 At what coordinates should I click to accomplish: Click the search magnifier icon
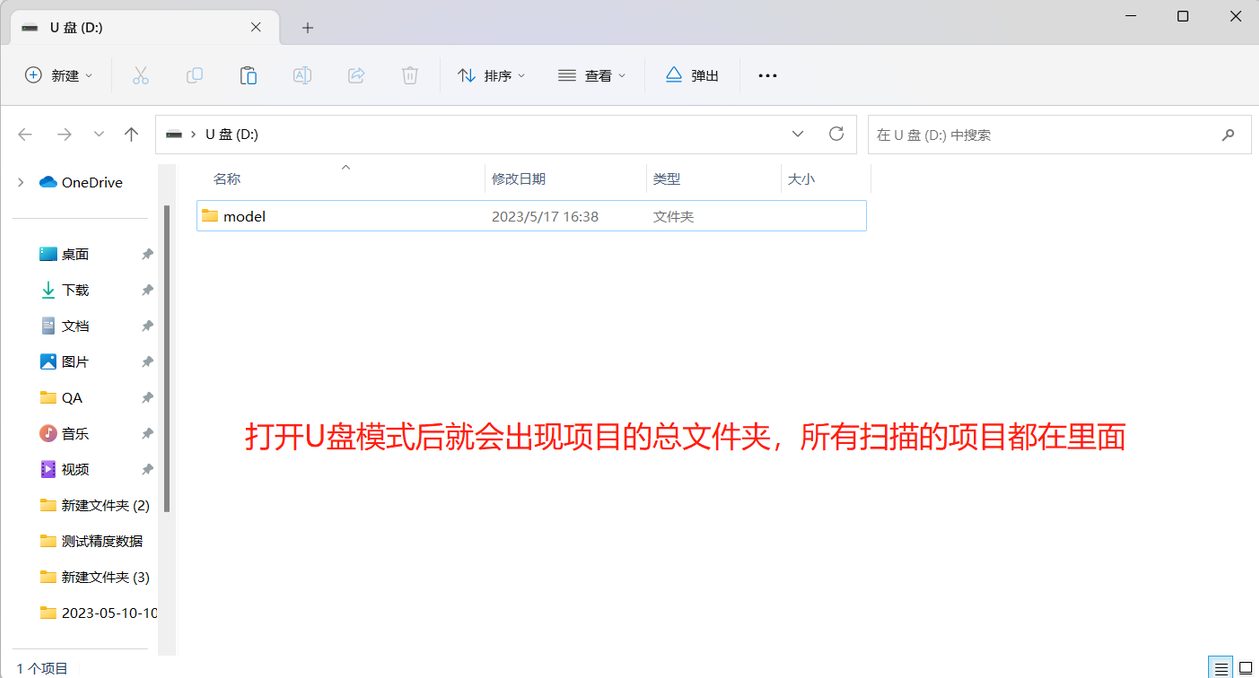click(x=1228, y=135)
